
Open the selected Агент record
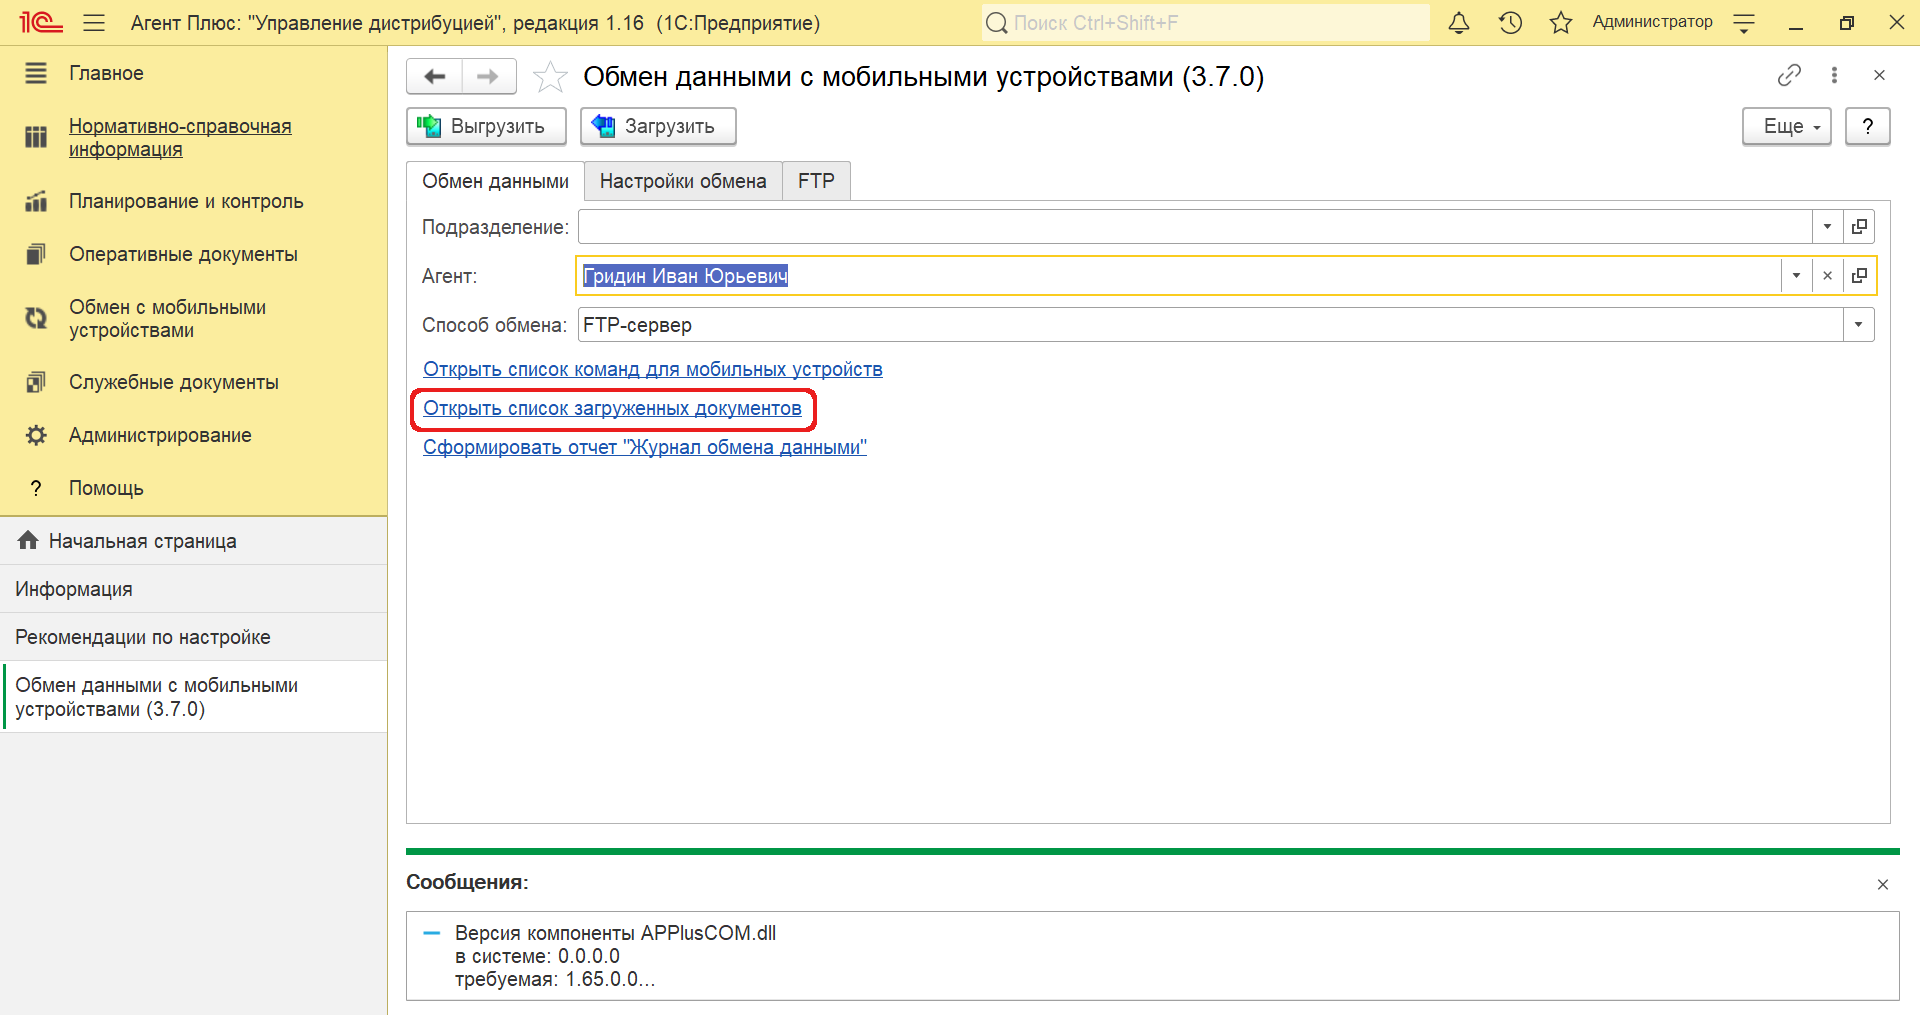pos(1859,276)
